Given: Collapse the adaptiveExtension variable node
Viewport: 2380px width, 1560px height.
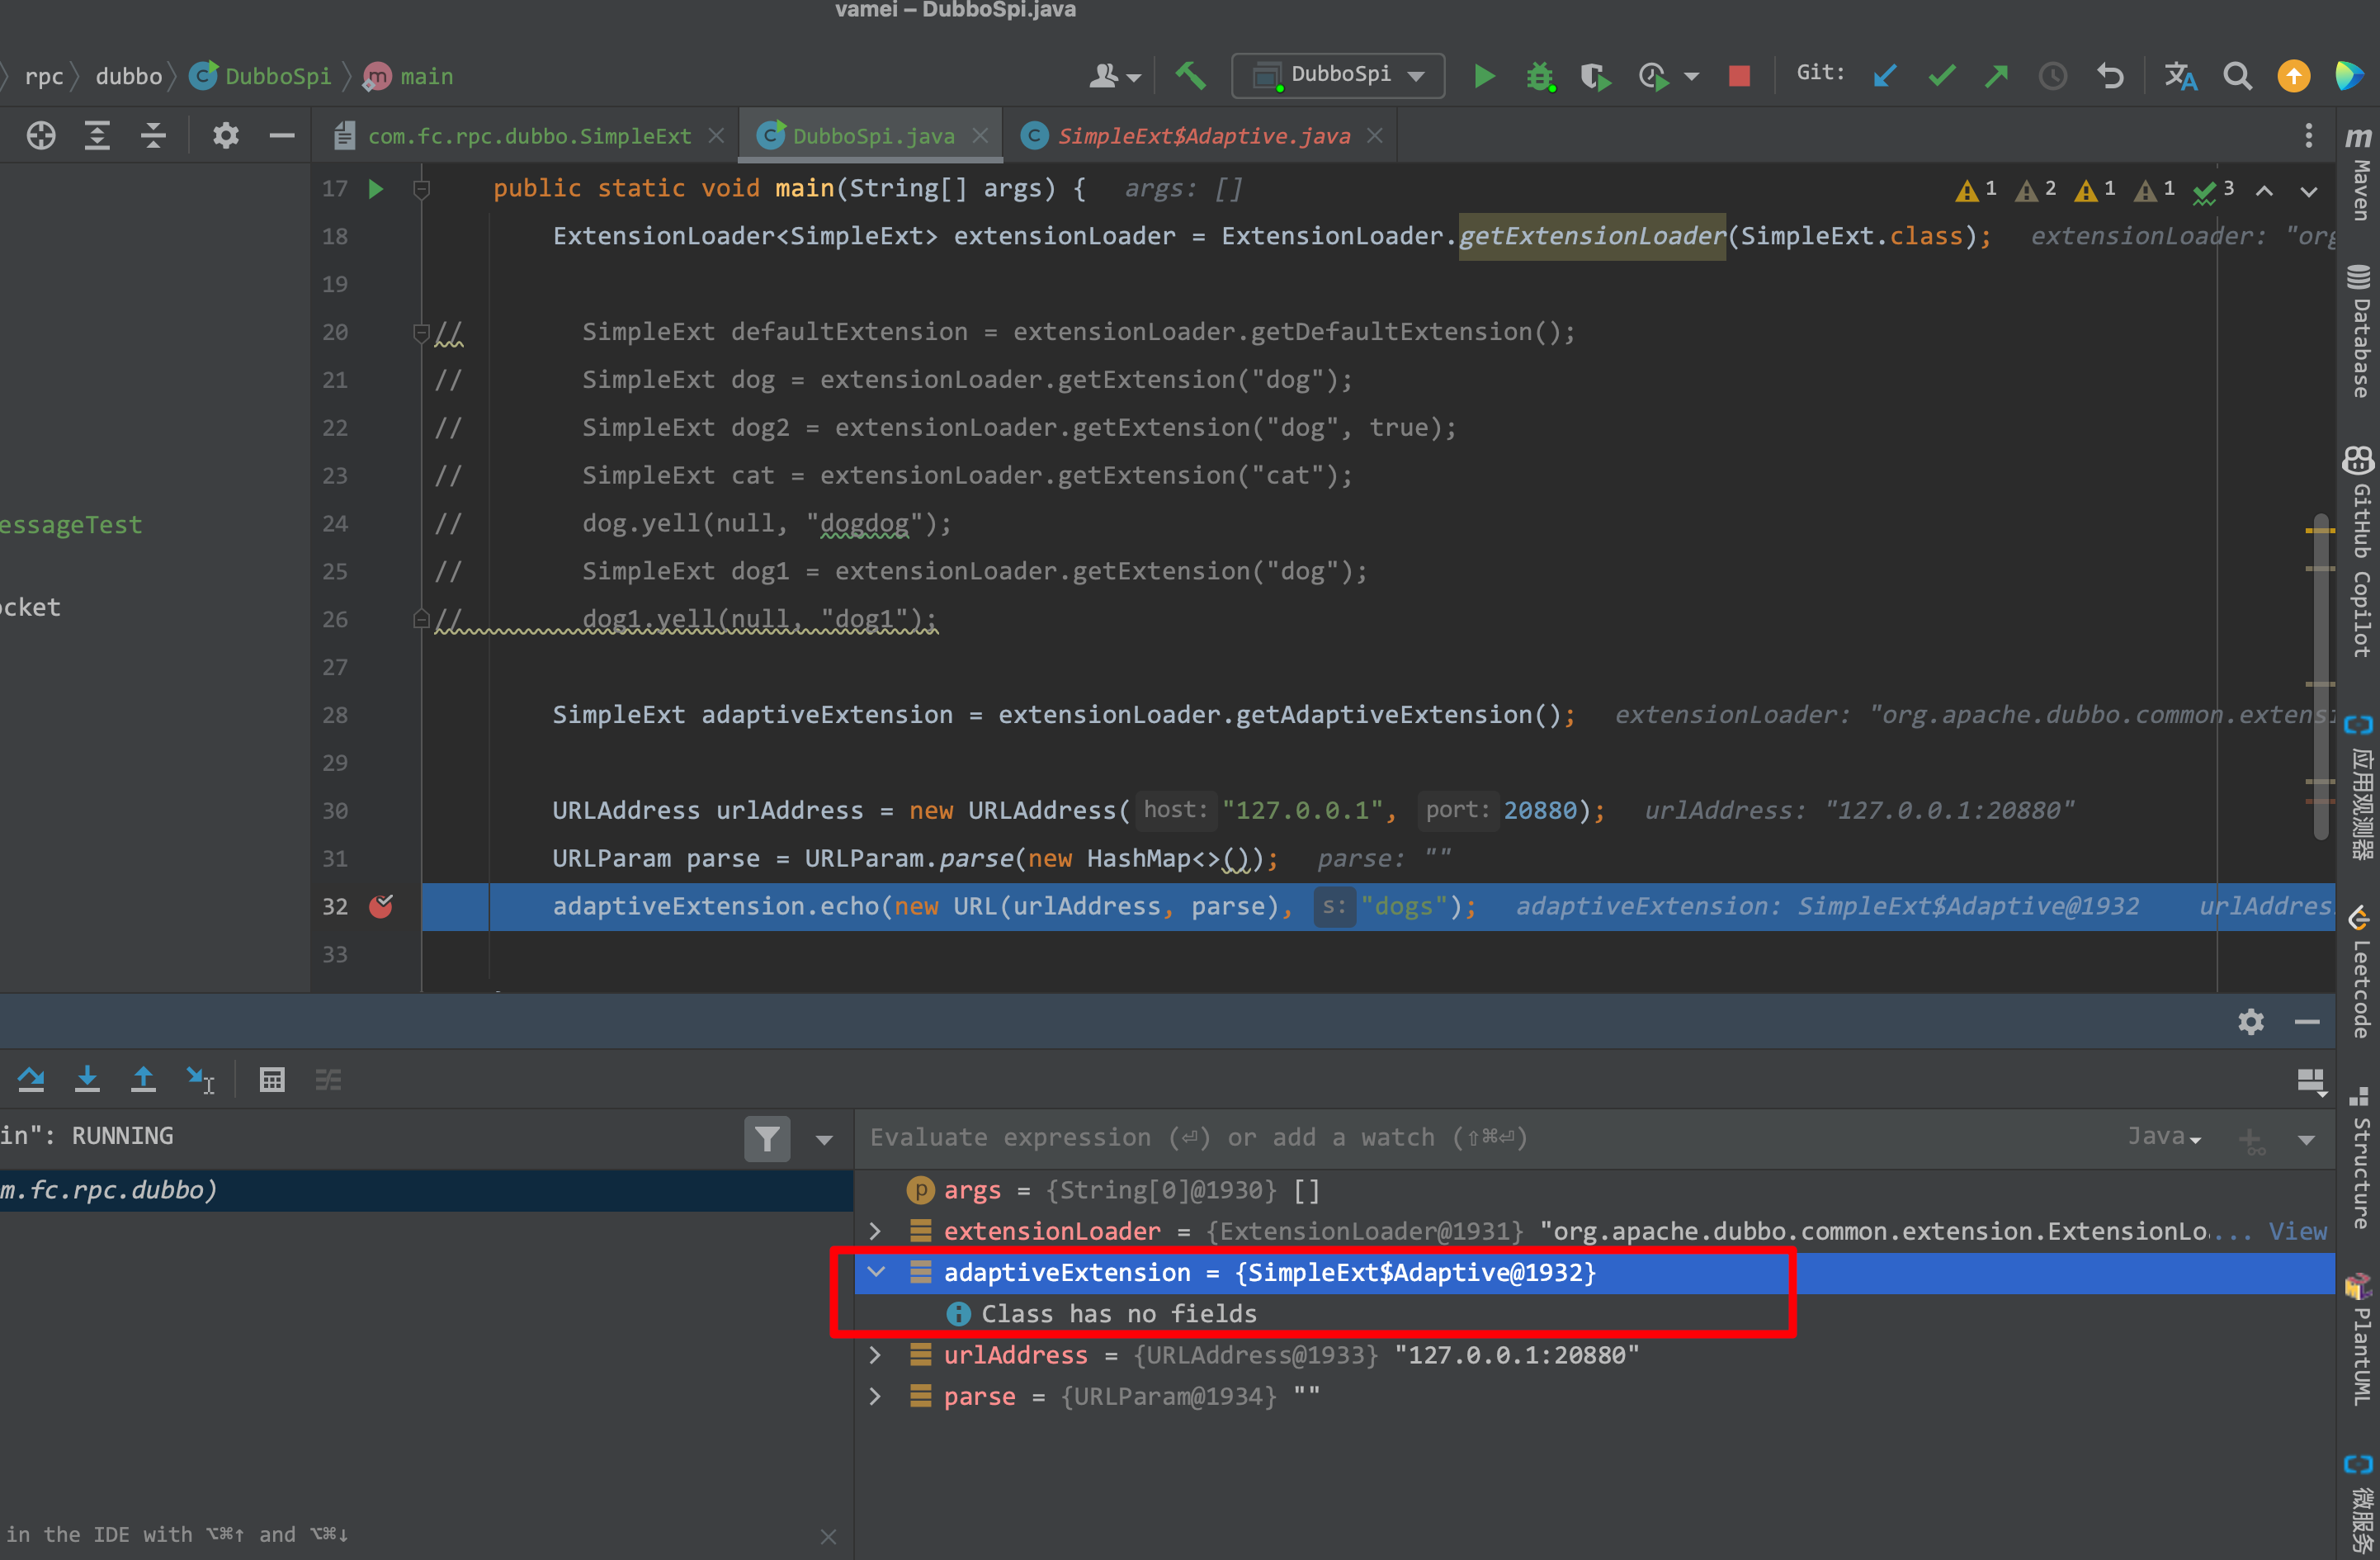Looking at the screenshot, I should 876,1272.
